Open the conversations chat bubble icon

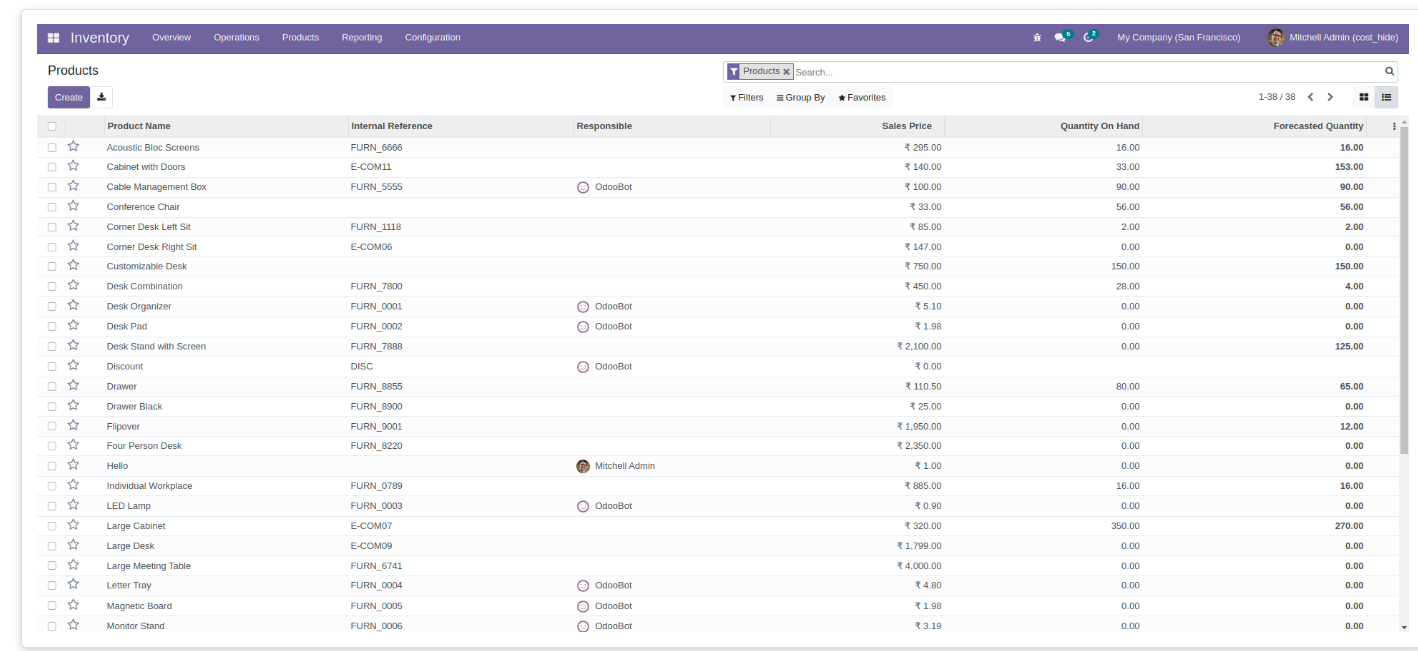tap(1061, 38)
